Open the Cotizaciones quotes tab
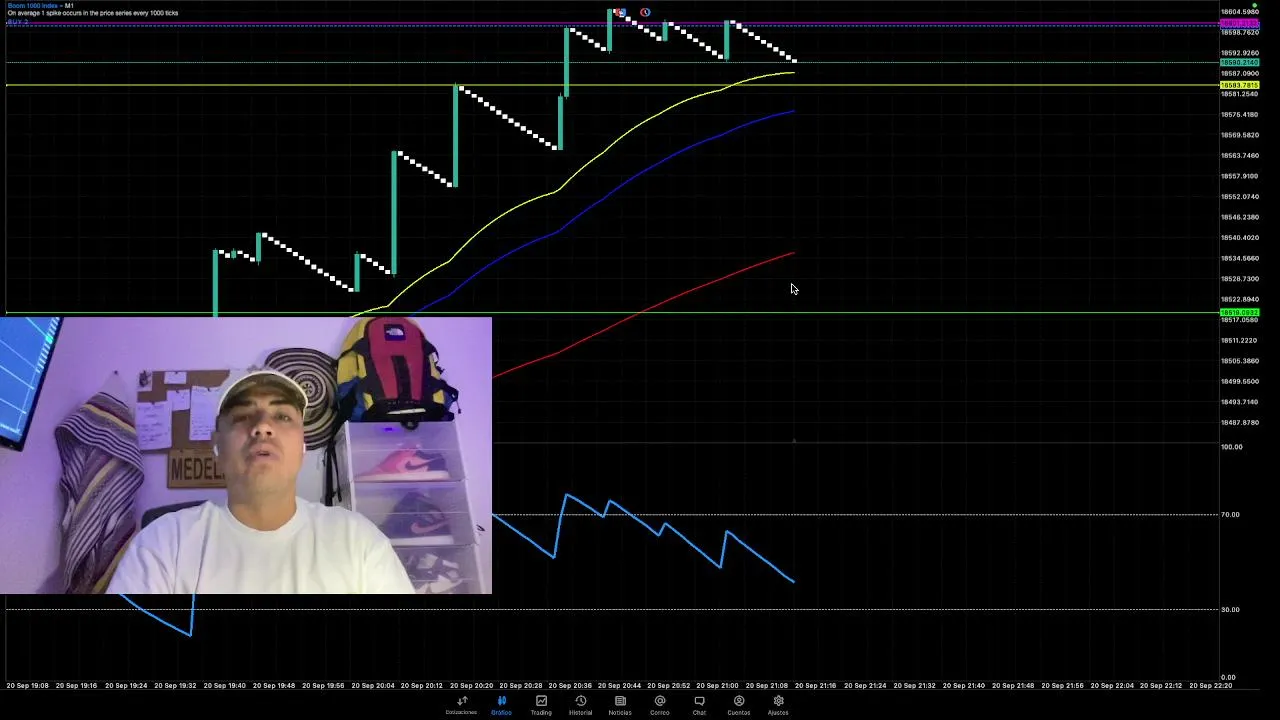 (x=462, y=706)
